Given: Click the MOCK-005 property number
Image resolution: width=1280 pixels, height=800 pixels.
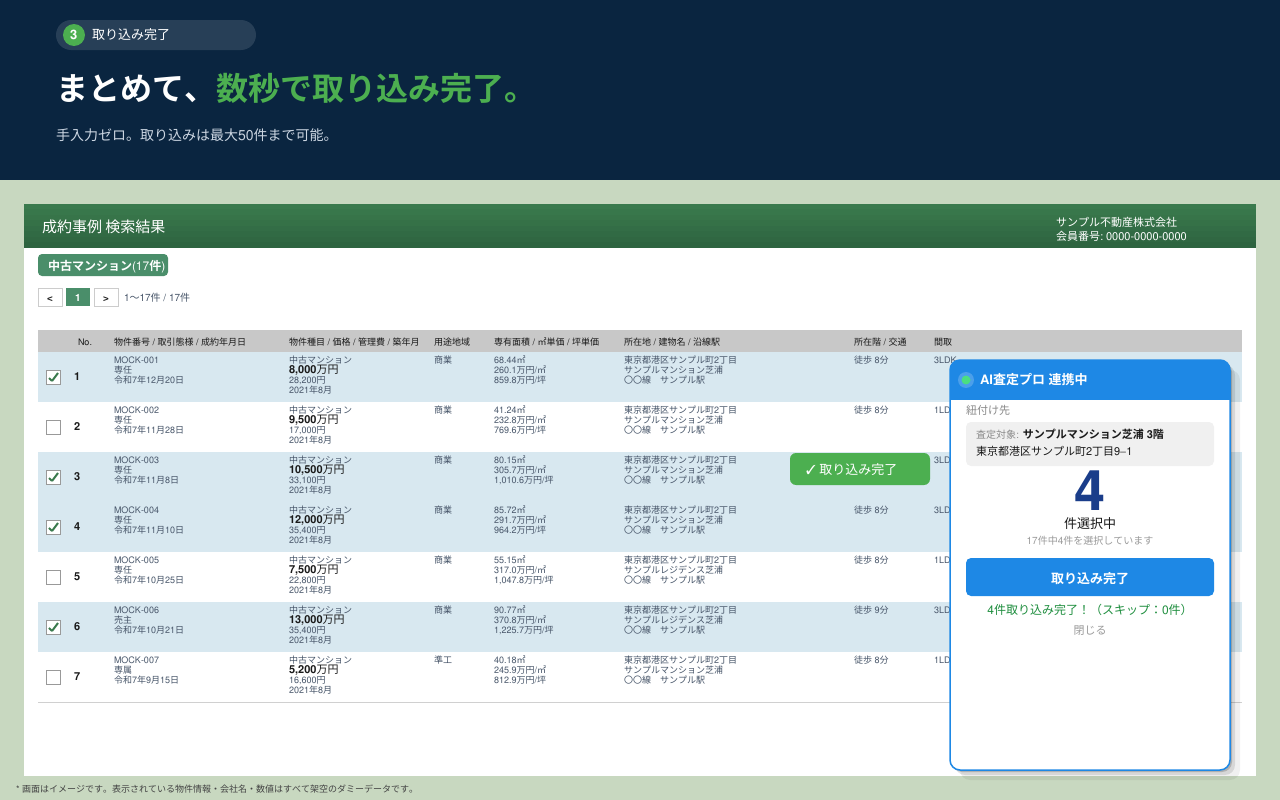Looking at the screenshot, I should coord(136,560).
